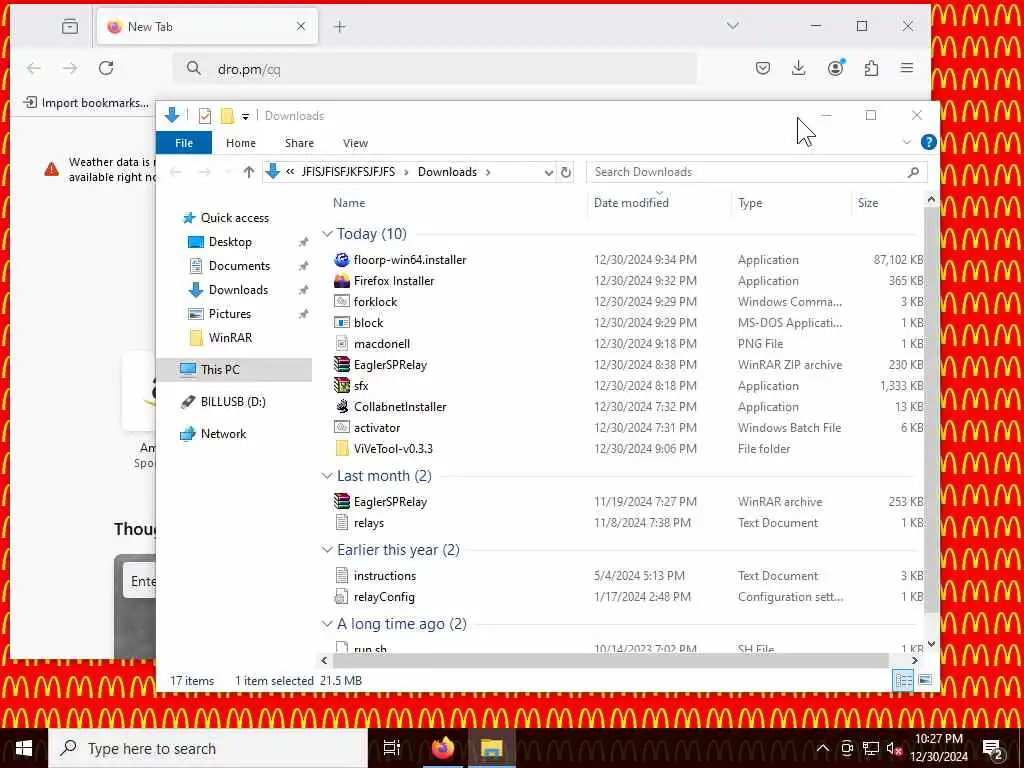Open the File ribbon tab

coord(184,143)
